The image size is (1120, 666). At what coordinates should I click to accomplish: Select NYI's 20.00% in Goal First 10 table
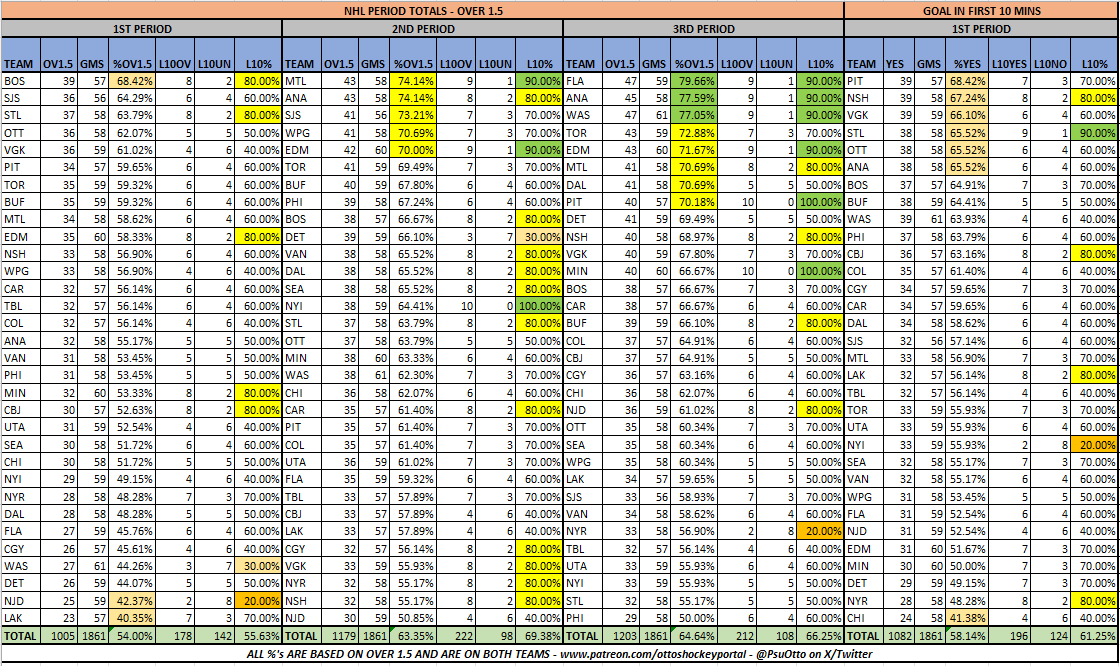point(1095,444)
